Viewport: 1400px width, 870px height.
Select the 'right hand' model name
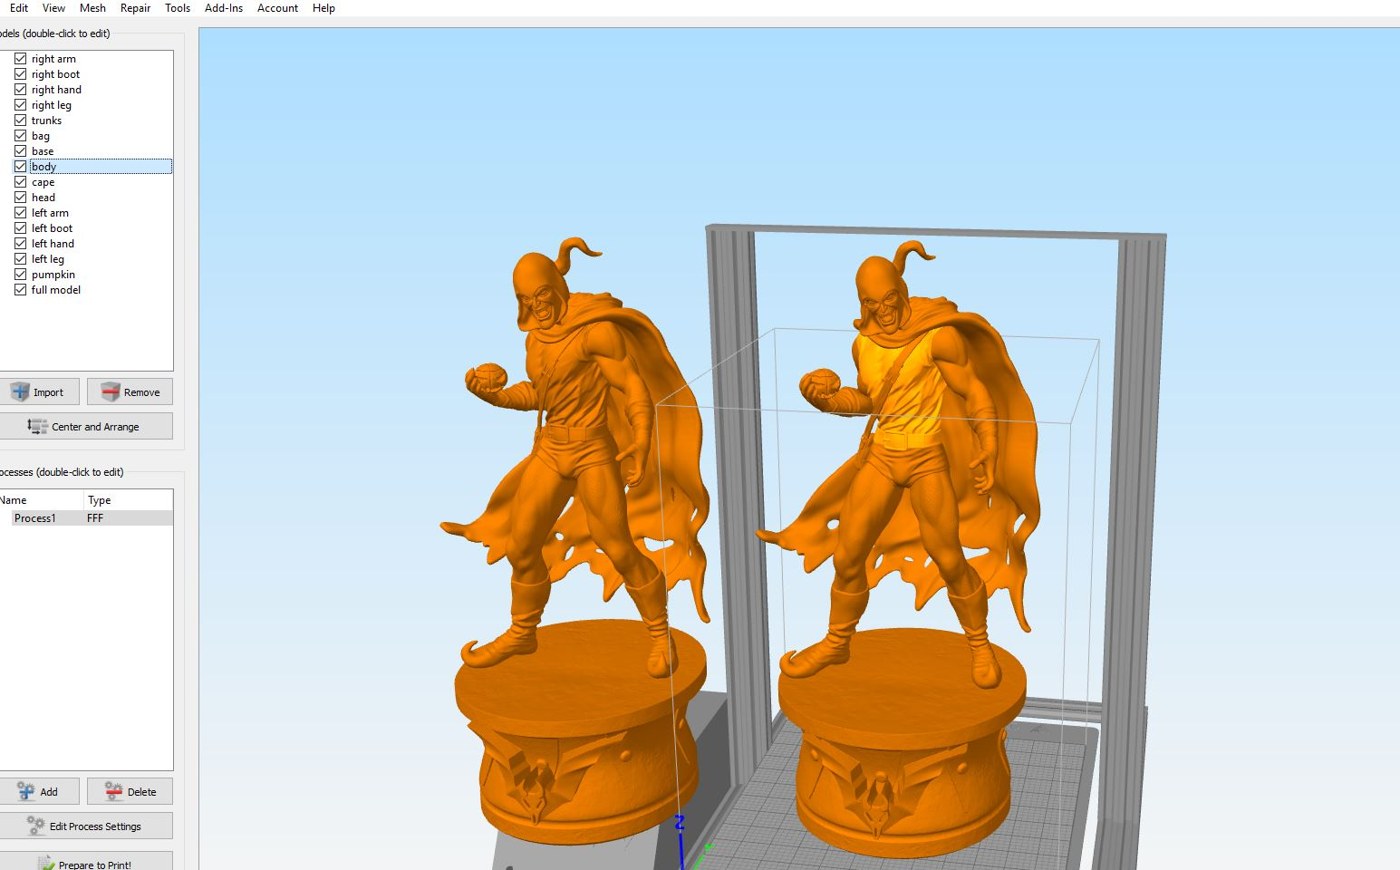(56, 89)
